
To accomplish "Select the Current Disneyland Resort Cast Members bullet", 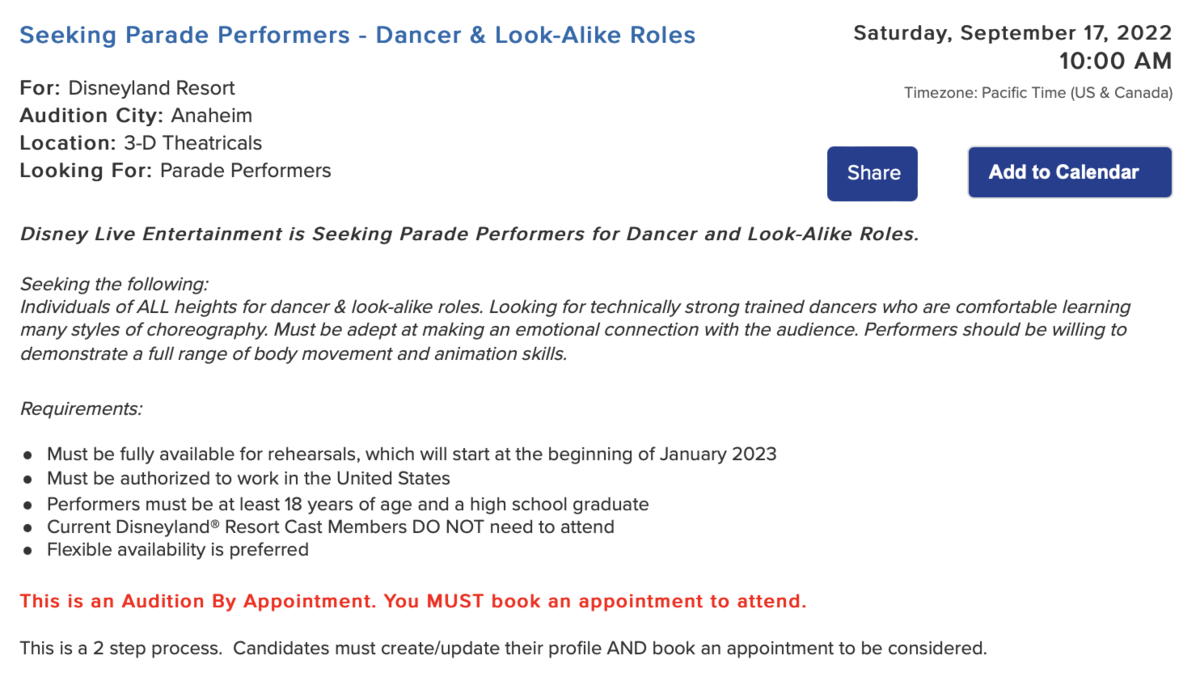I will pos(330,527).
